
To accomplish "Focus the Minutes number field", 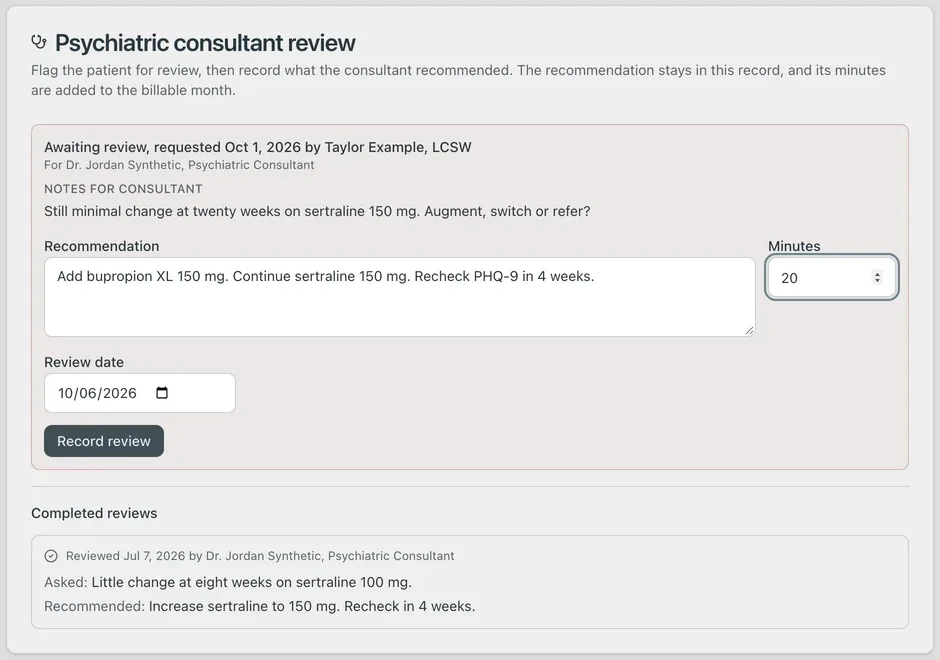I will (831, 278).
